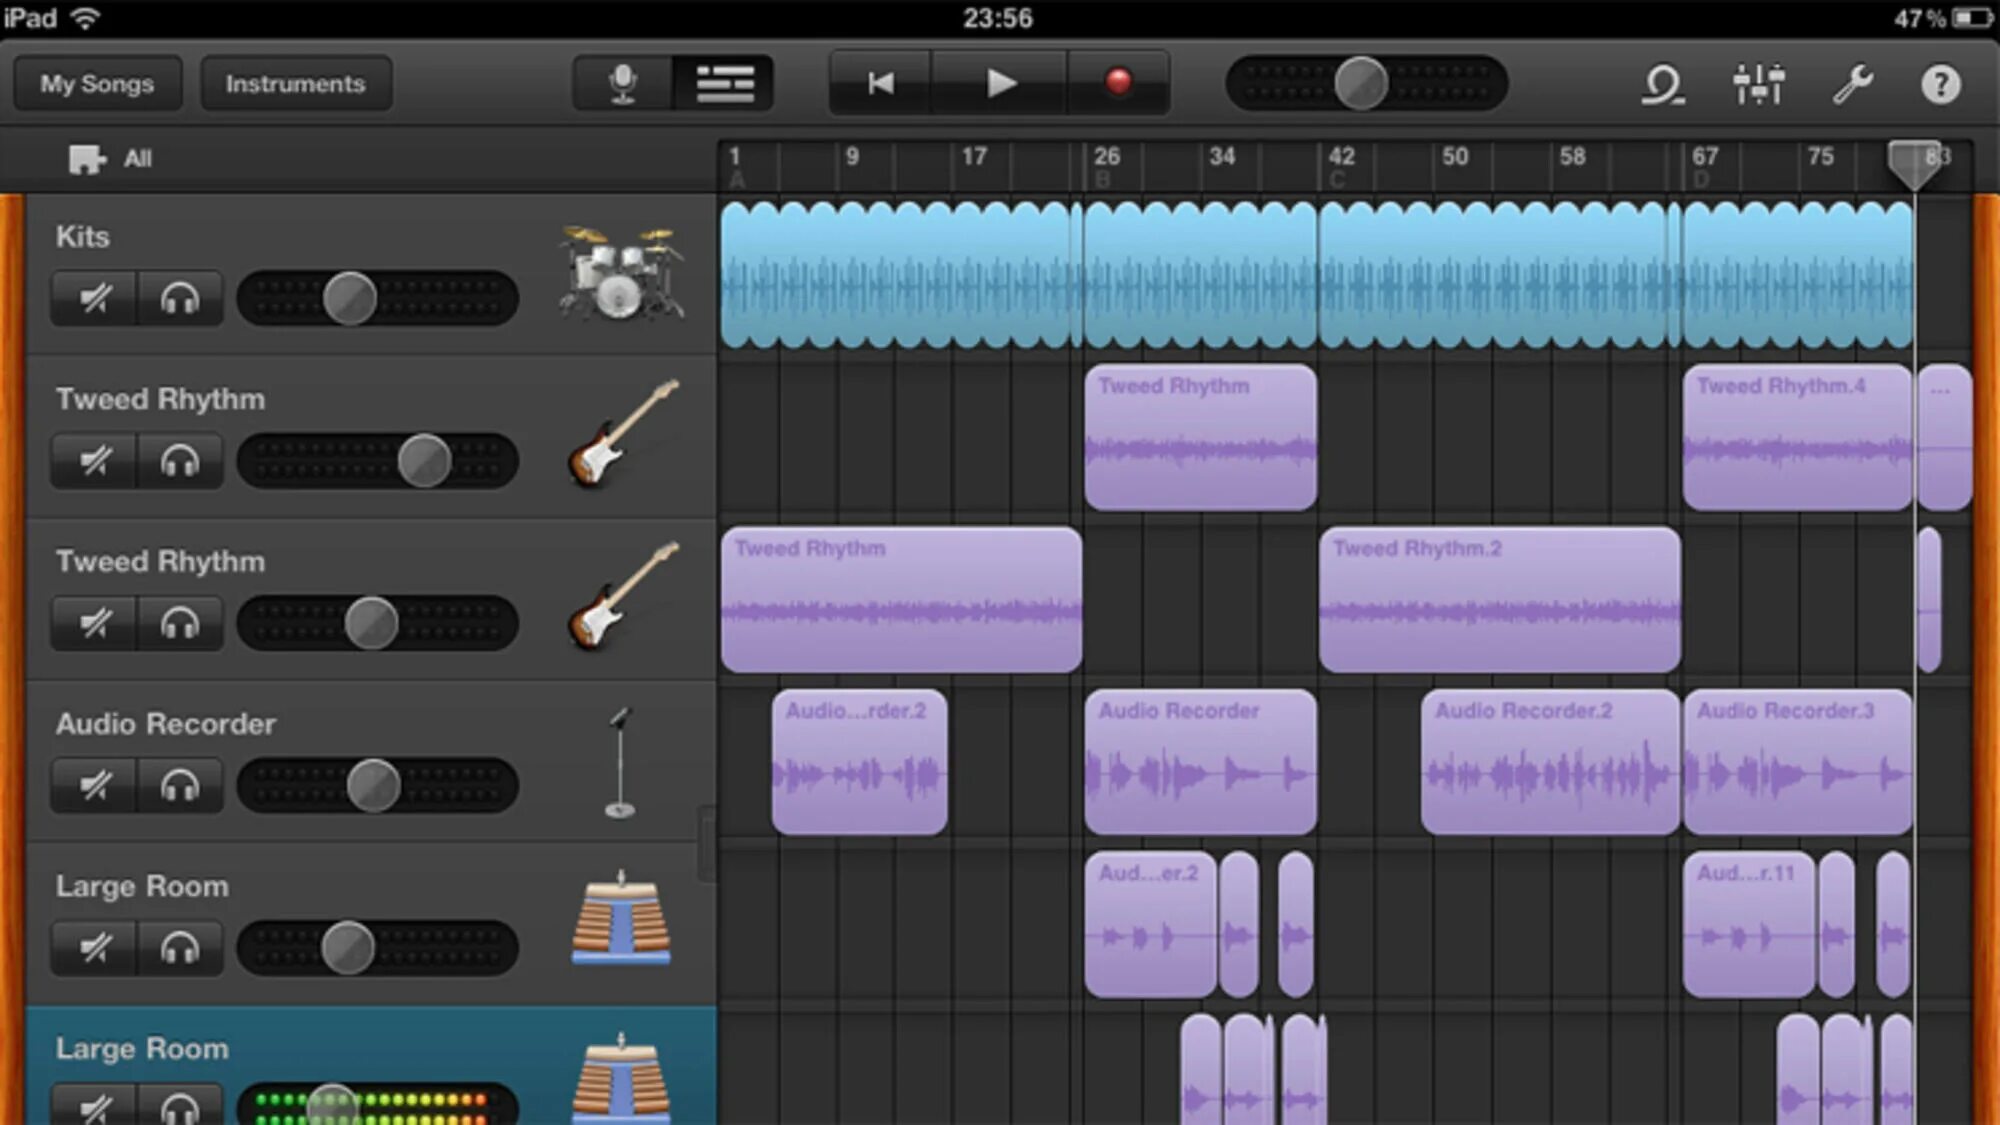Open the Loop Browser icon
Viewport: 2000px width, 1125px height.
(x=1662, y=84)
